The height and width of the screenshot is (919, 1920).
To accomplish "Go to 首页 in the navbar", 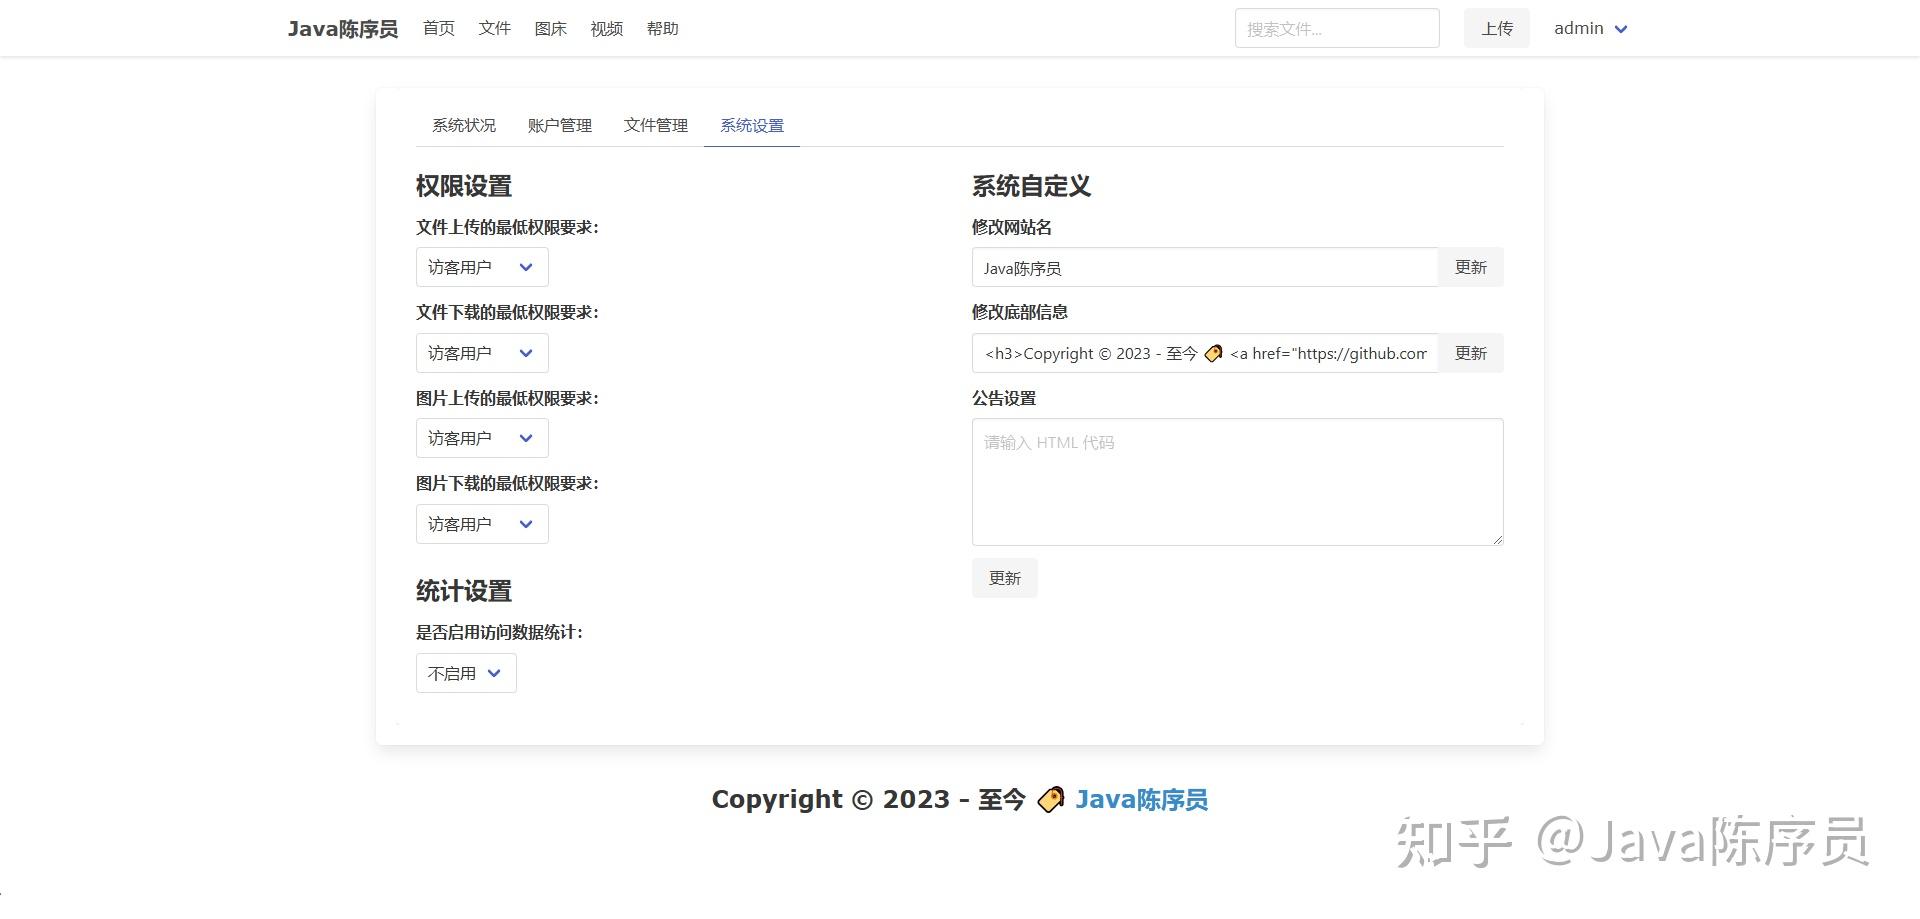I will pyautogui.click(x=439, y=28).
